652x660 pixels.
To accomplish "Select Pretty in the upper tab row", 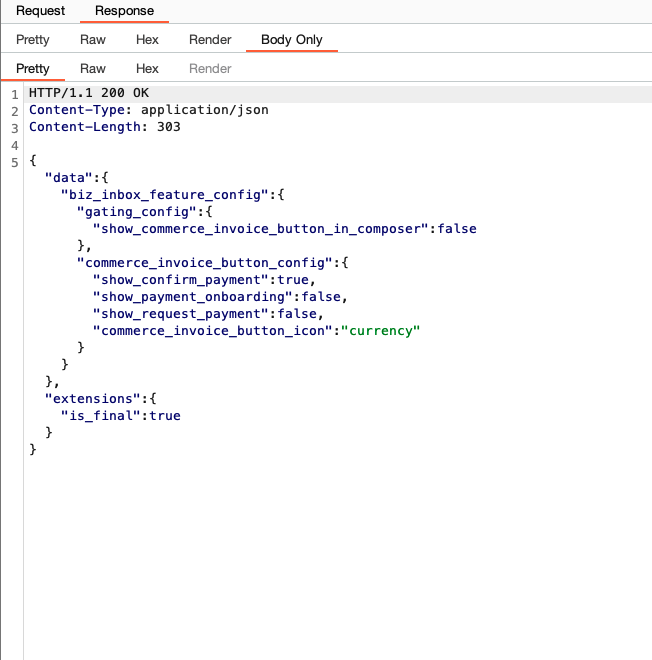I will (x=33, y=40).
